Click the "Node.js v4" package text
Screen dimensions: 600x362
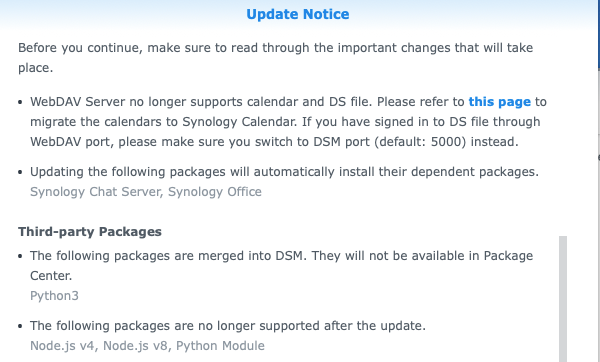point(62,346)
